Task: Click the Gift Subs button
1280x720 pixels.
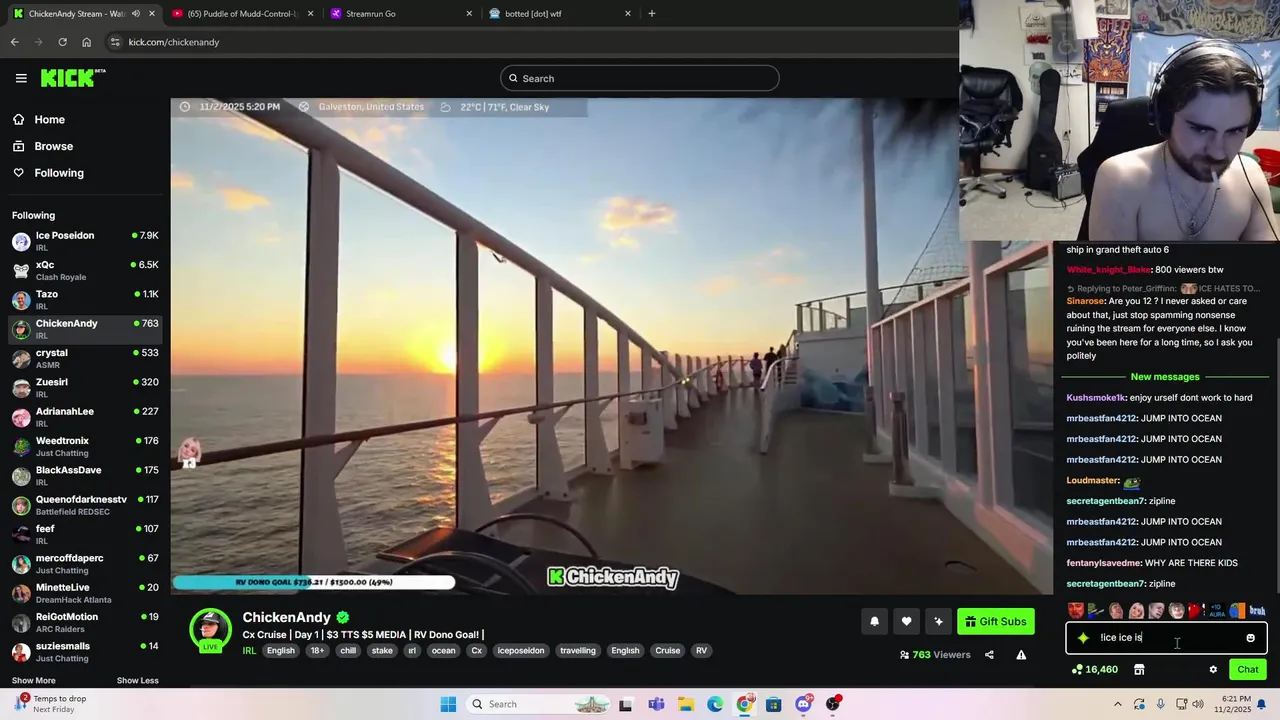Action: tap(995, 622)
